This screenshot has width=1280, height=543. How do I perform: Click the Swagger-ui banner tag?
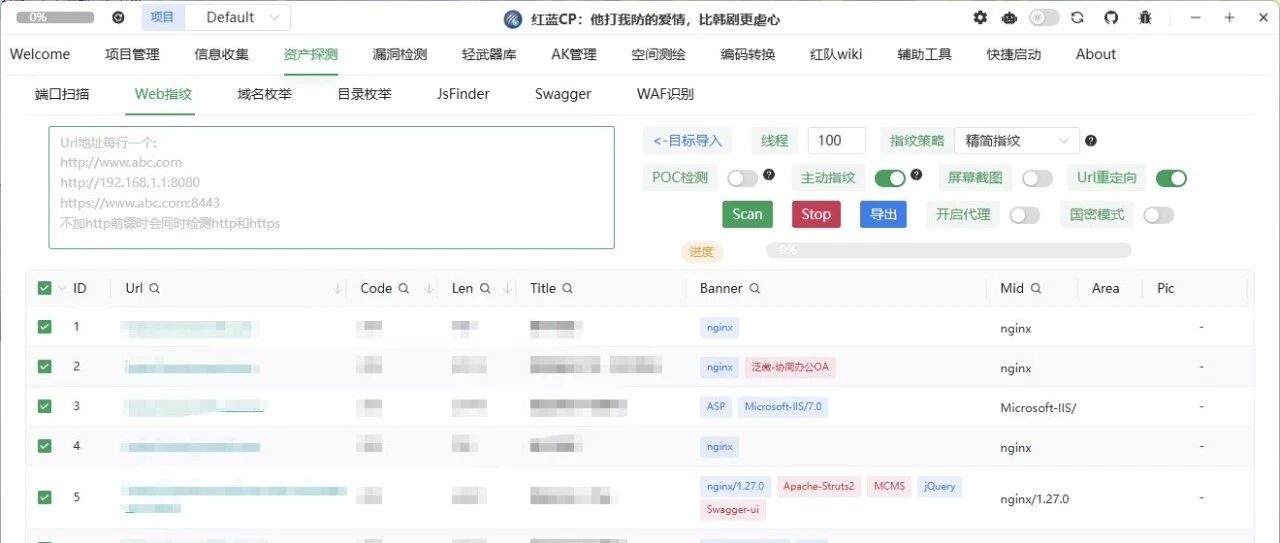733,509
